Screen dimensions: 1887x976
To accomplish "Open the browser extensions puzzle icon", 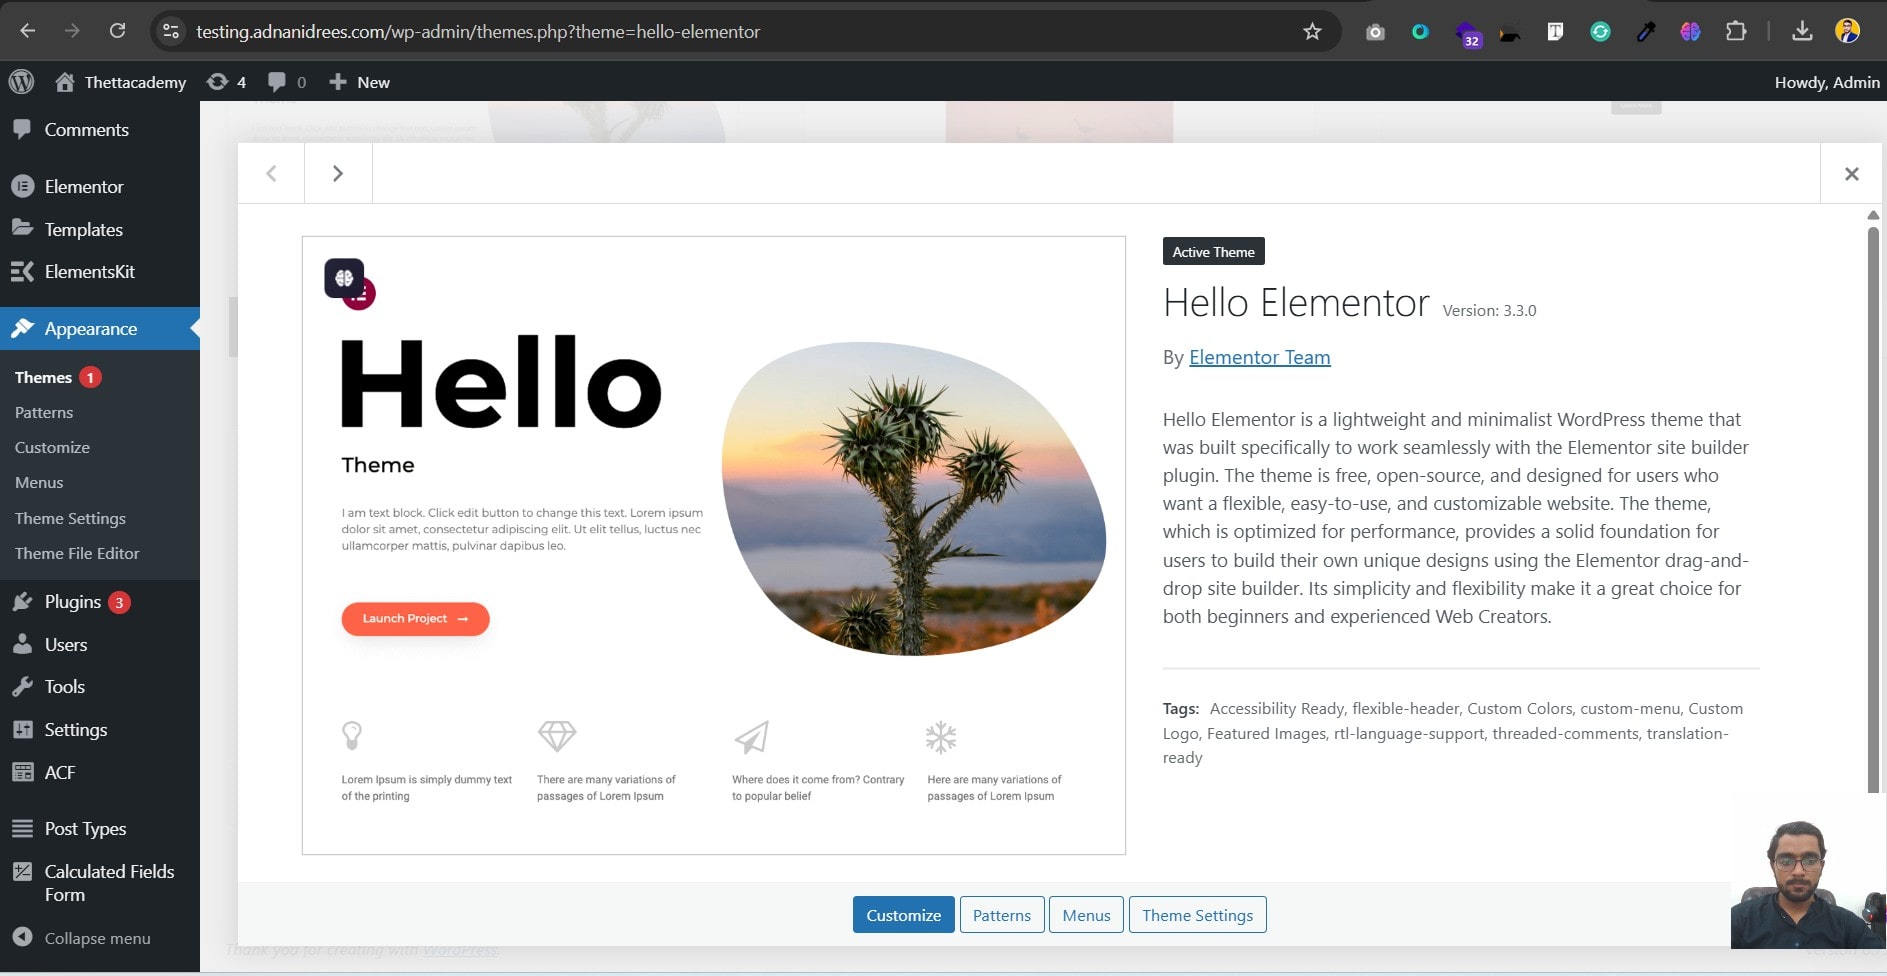I will (x=1736, y=31).
